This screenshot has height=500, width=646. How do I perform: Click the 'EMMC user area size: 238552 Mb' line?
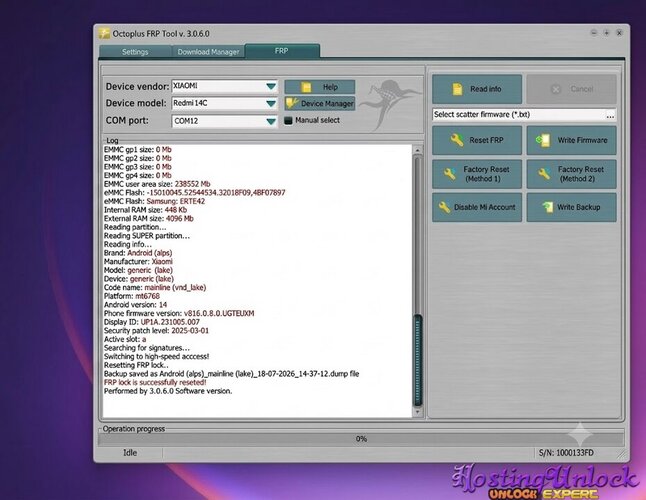coord(157,184)
